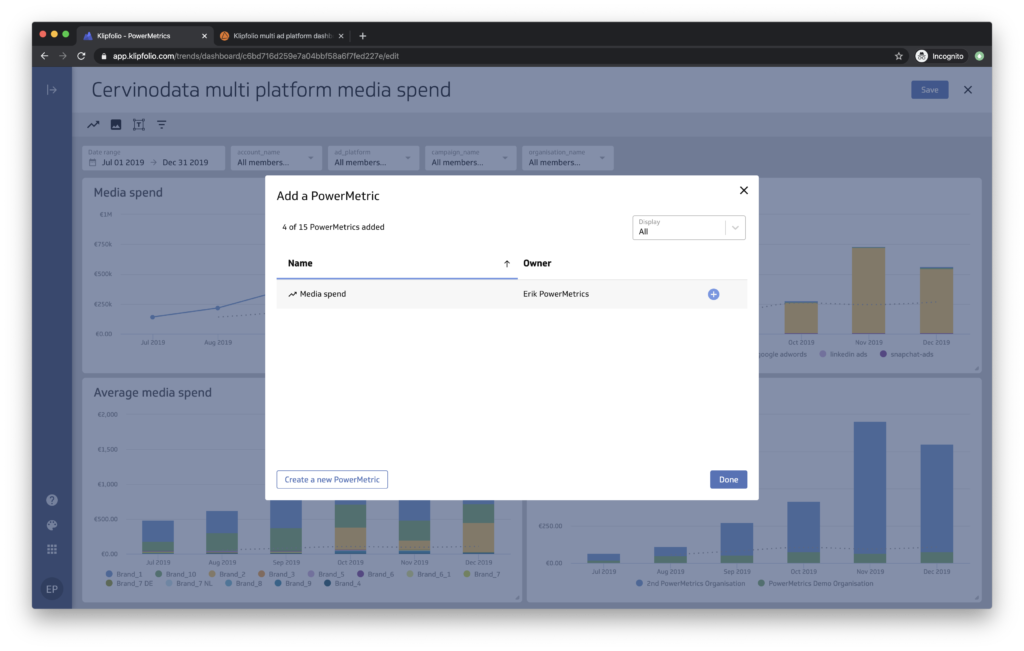Click the add image toolbar icon
The height and width of the screenshot is (651, 1024).
116,125
